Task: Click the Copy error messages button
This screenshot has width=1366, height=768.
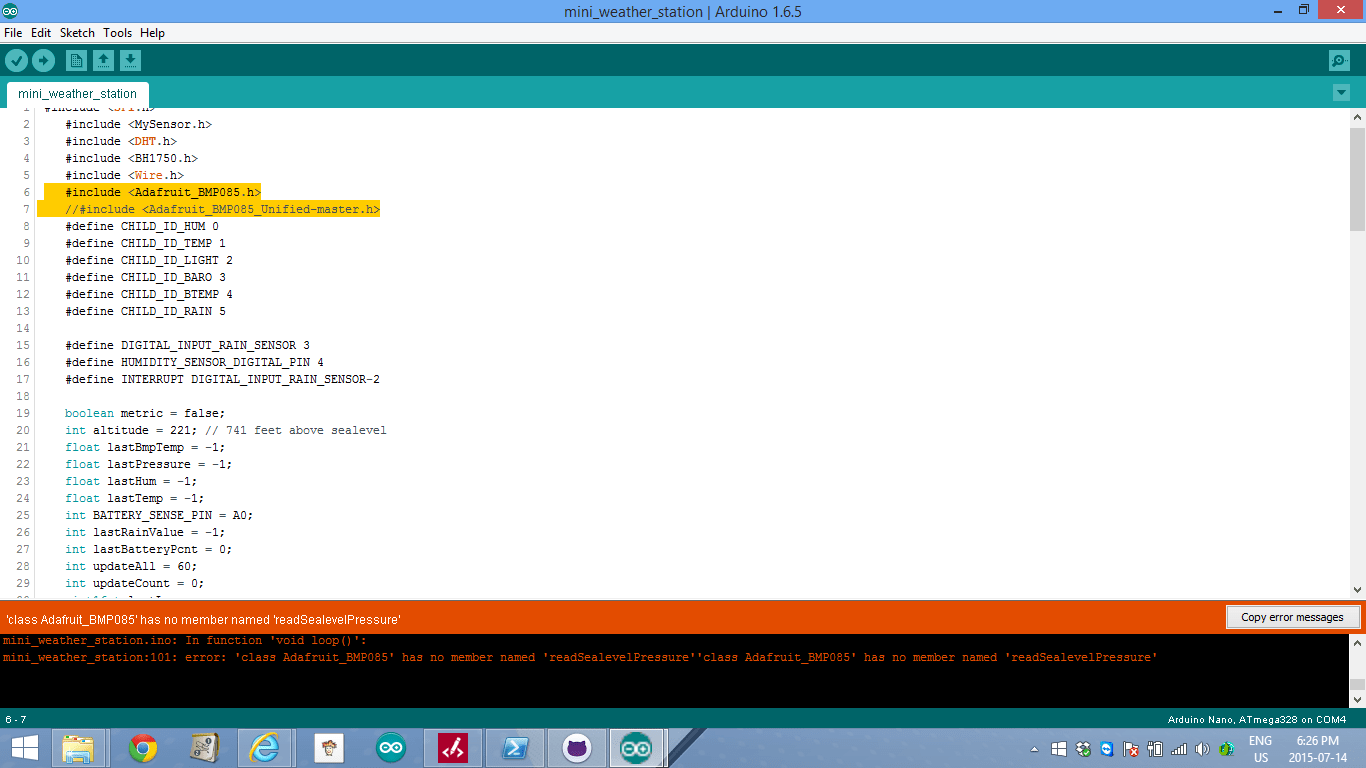Action: tap(1293, 617)
